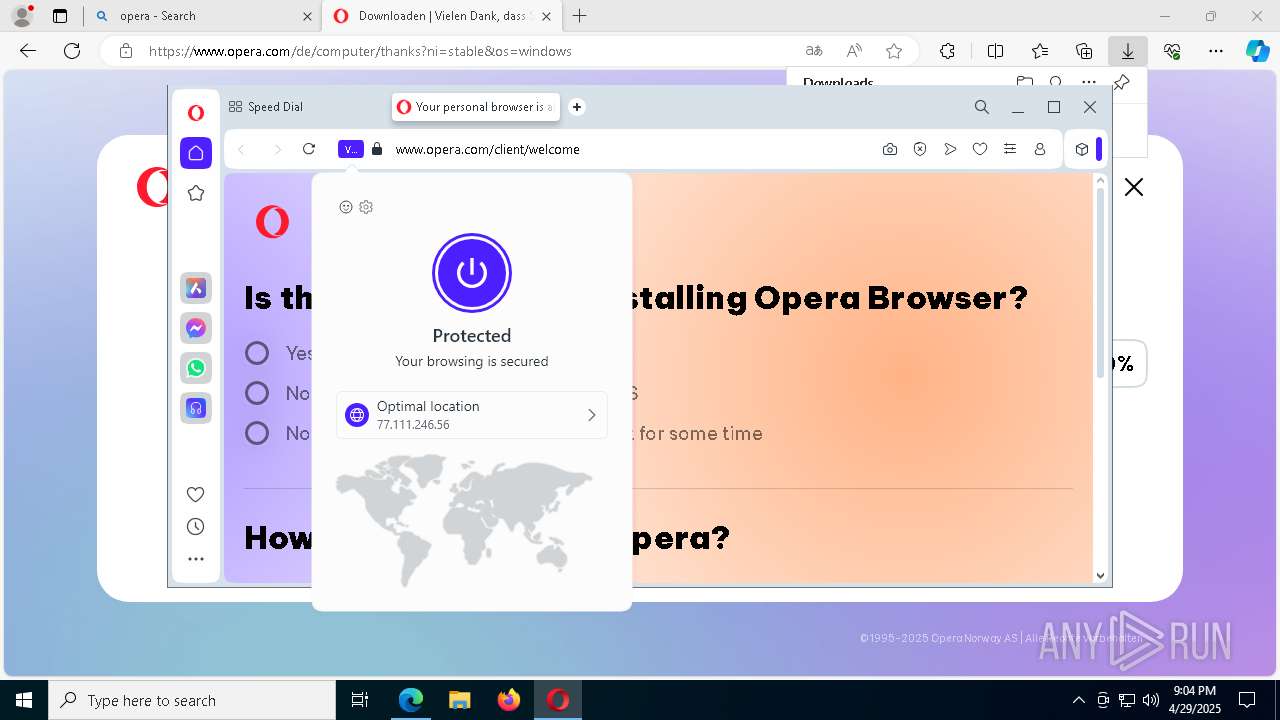Open Opera account profile icon
The width and height of the screenshot is (1280, 720).
1040,149
